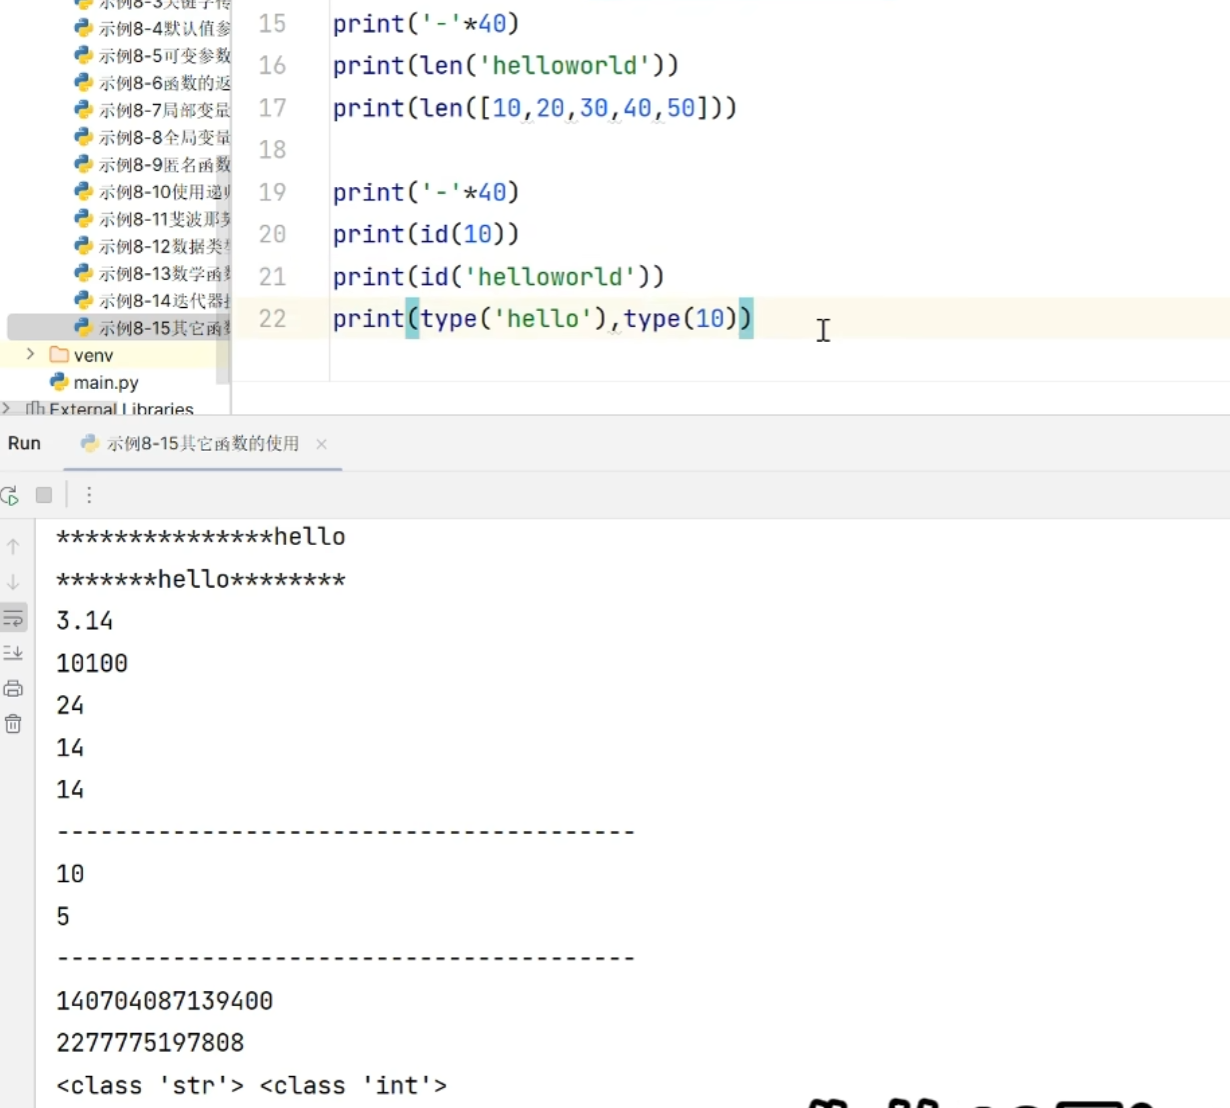Click console output 10

coord(70,874)
